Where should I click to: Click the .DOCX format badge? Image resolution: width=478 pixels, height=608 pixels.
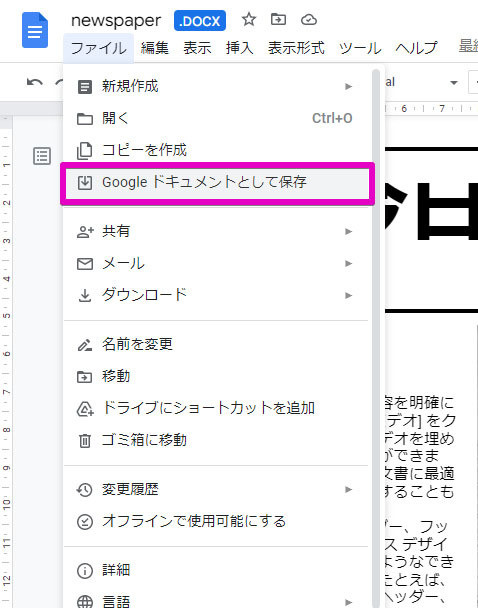[200, 21]
